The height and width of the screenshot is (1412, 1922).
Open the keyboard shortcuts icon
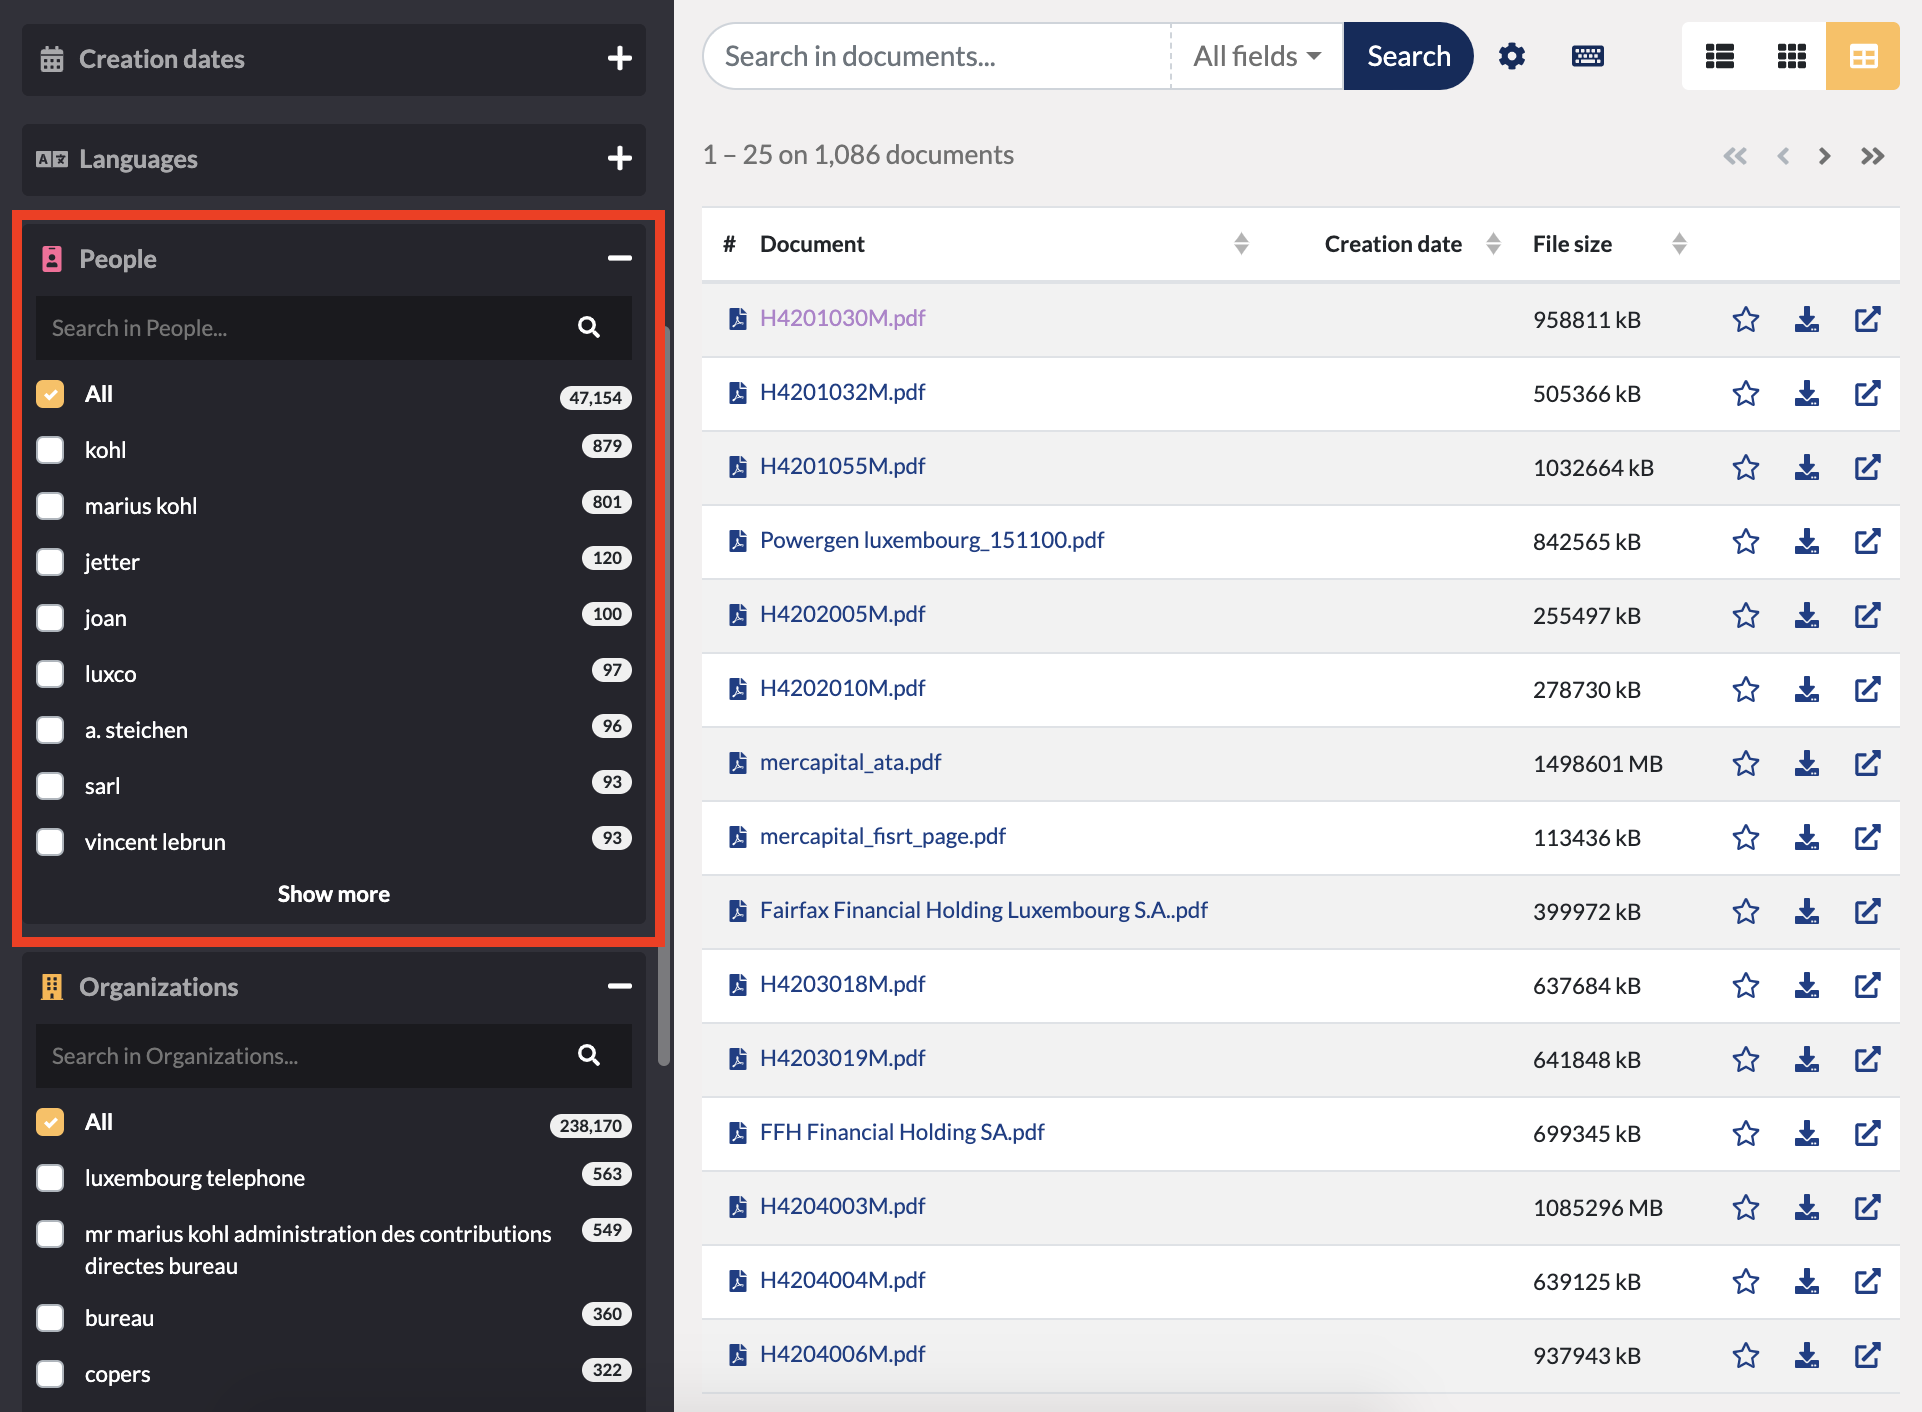1587,56
